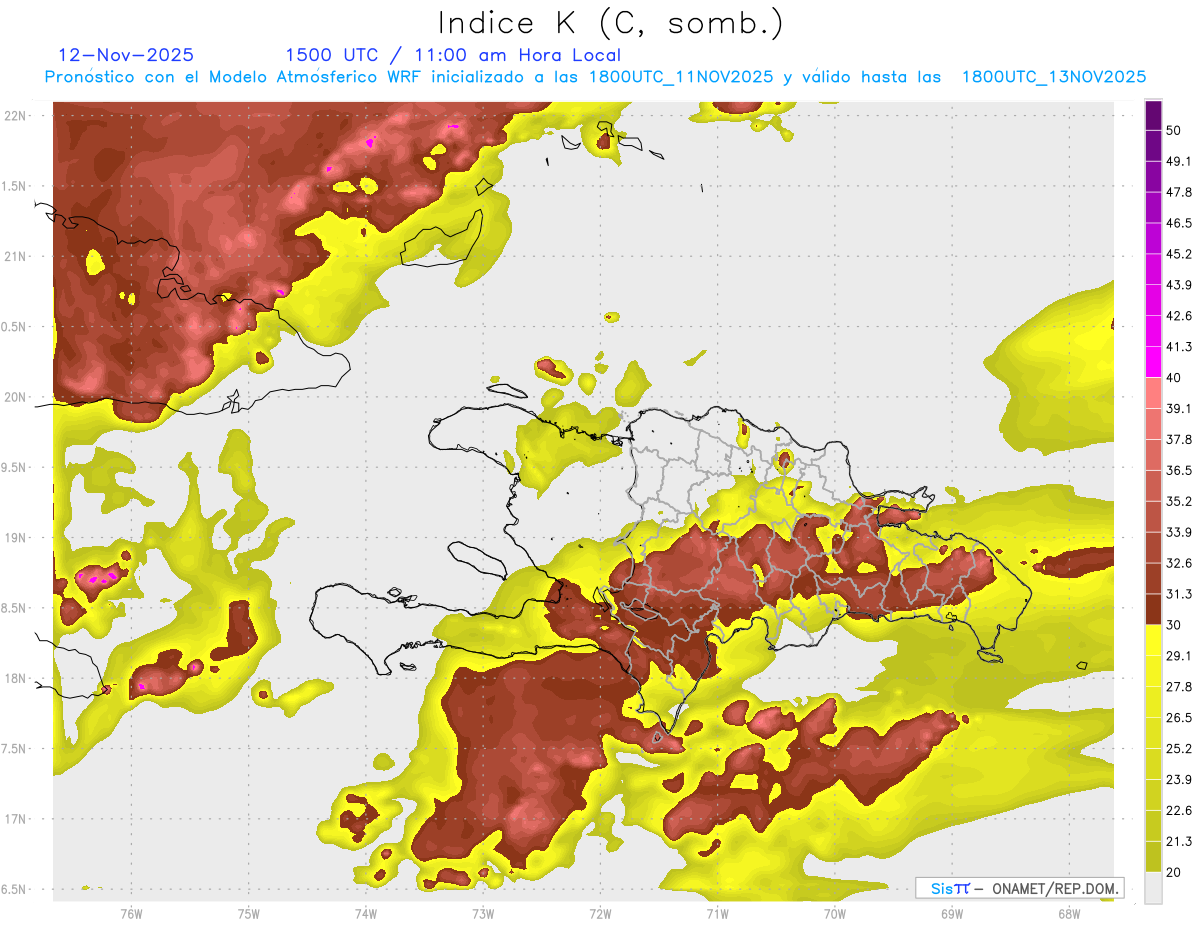Click the "23.9" color scale value

[x=1179, y=781]
